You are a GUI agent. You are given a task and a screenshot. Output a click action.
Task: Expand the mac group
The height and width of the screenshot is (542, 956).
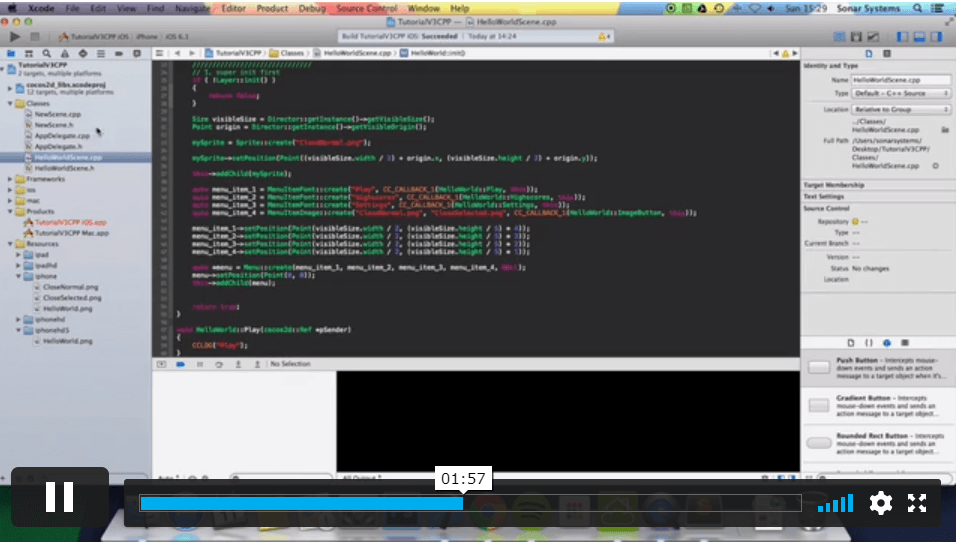10,201
